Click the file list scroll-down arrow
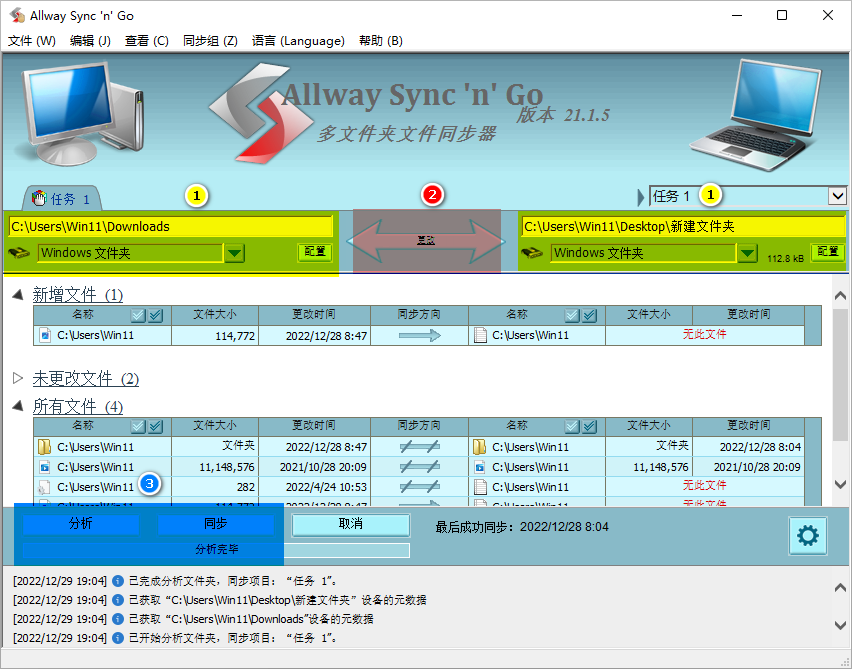 tap(840, 484)
